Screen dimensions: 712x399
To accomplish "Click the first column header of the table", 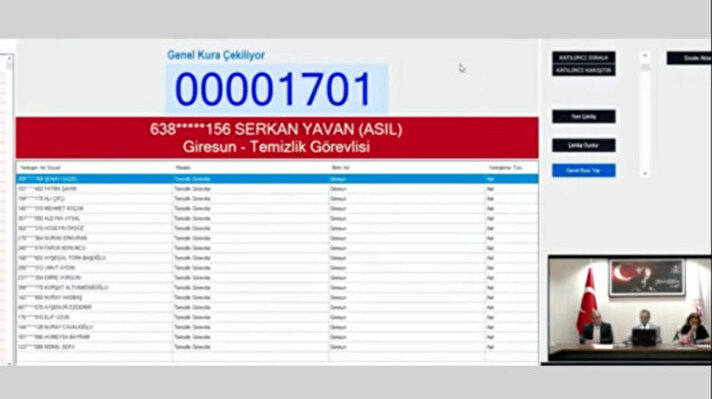I will [94, 168].
